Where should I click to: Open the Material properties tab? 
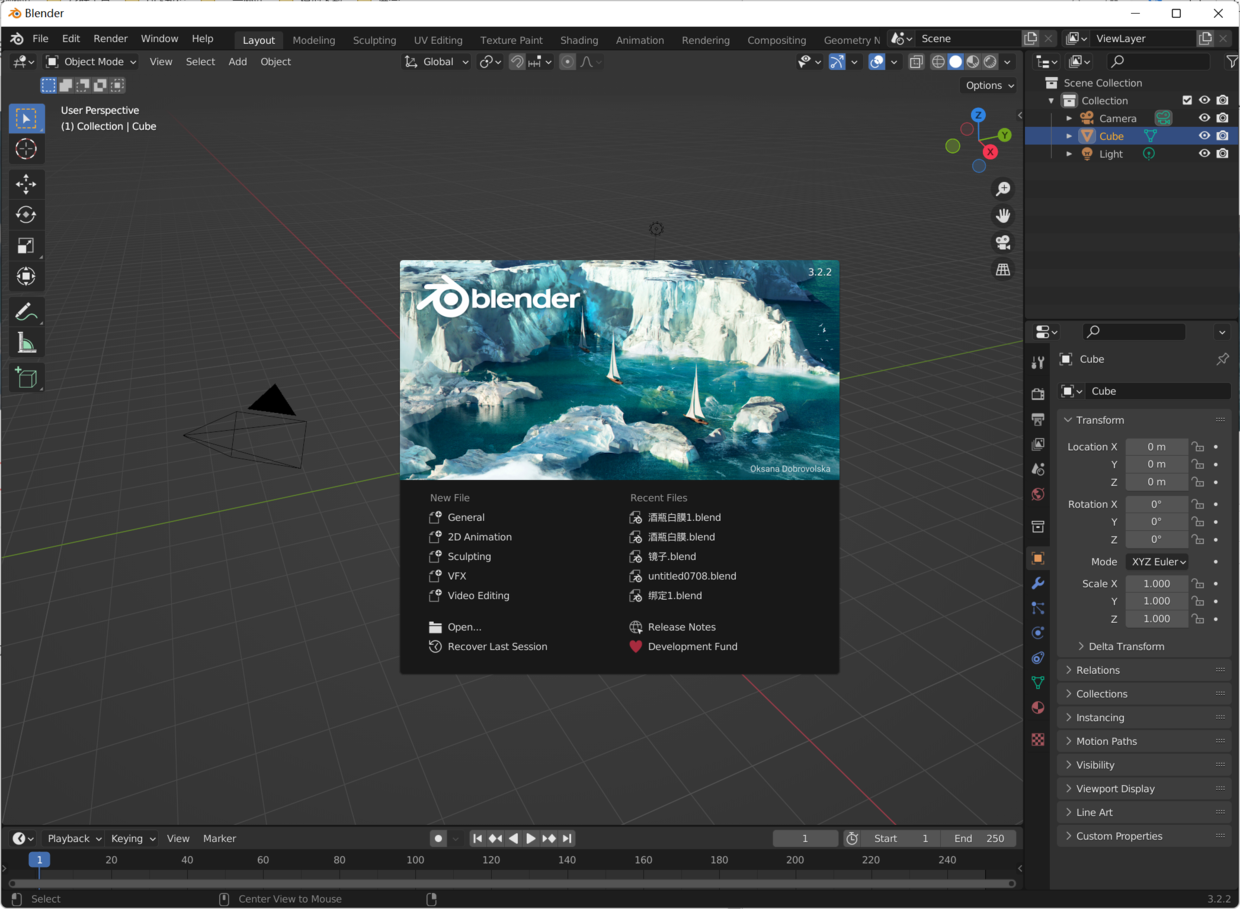[x=1037, y=708]
